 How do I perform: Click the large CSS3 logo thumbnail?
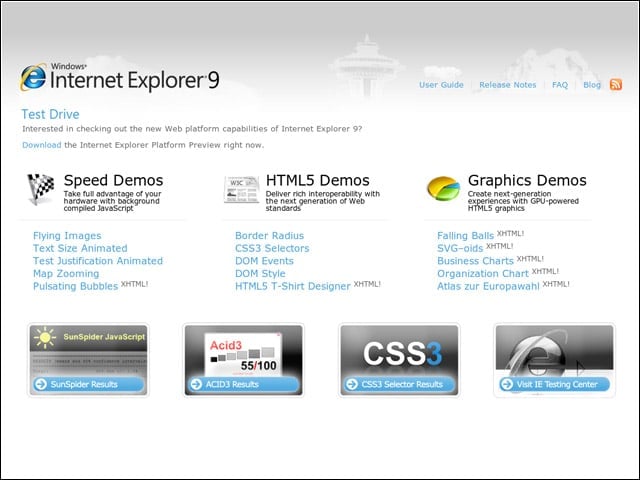coord(402,353)
